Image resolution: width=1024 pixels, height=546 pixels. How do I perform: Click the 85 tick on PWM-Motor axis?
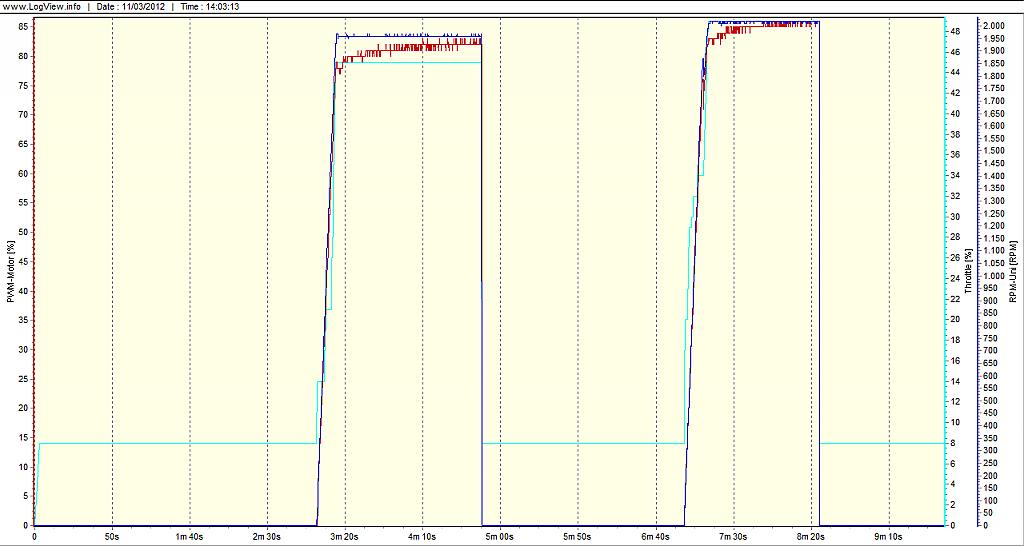tap(25, 25)
